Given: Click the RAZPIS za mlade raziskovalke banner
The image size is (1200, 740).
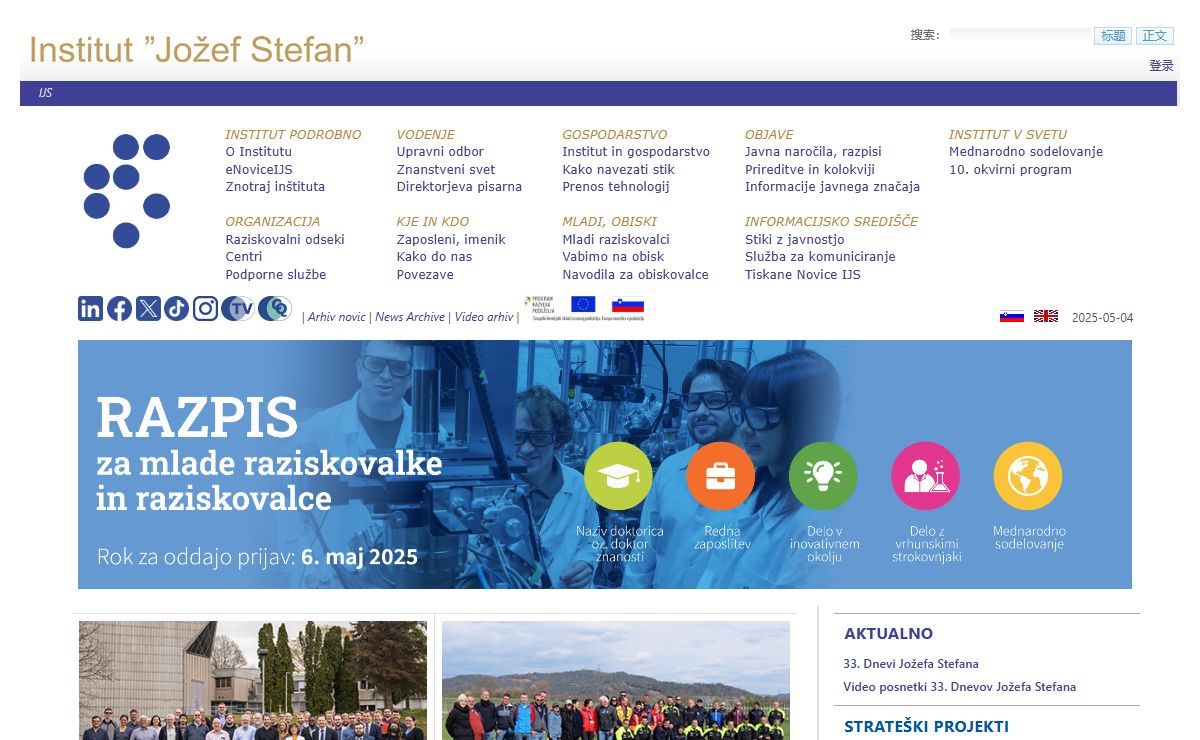Looking at the screenshot, I should coord(605,464).
